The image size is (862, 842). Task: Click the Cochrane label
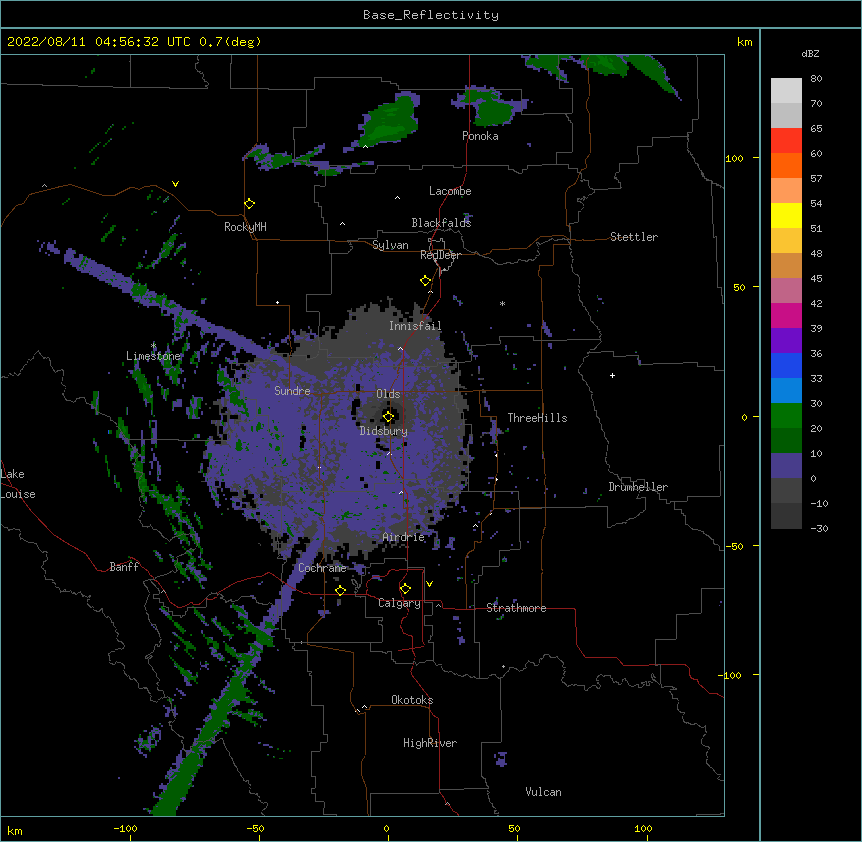point(322,568)
